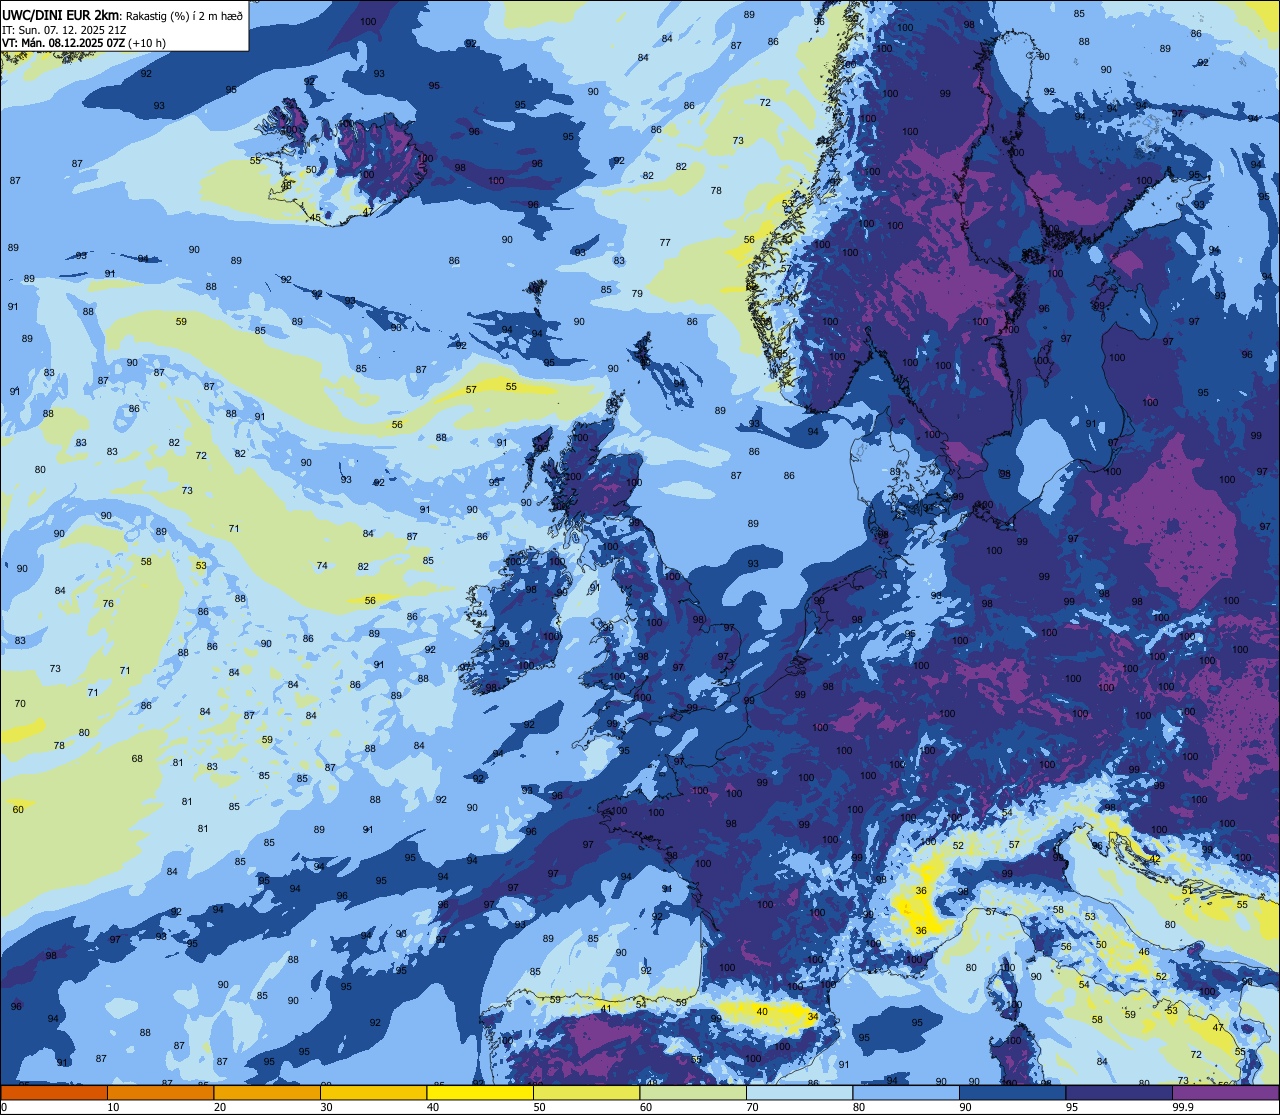Click the "80" tick label on the legend bar
Screen dimensions: 1280x1115
[x=858, y=1107]
